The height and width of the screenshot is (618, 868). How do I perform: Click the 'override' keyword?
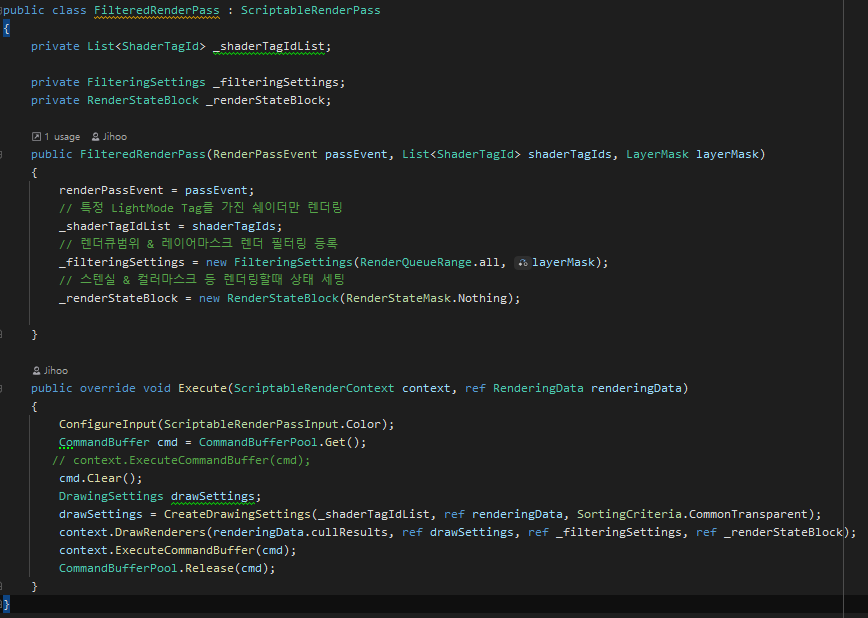click(x=108, y=388)
